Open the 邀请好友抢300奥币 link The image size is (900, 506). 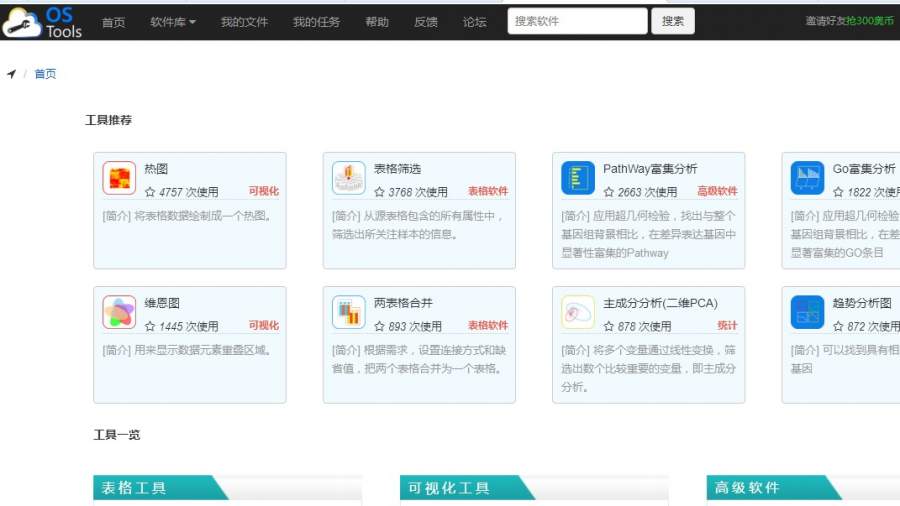(x=849, y=21)
